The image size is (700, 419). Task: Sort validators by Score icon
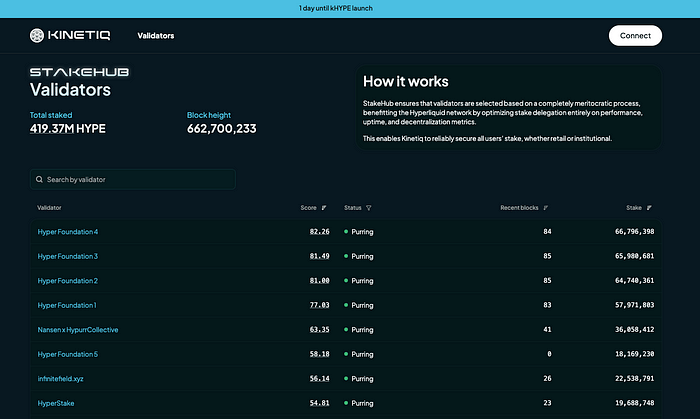324,208
